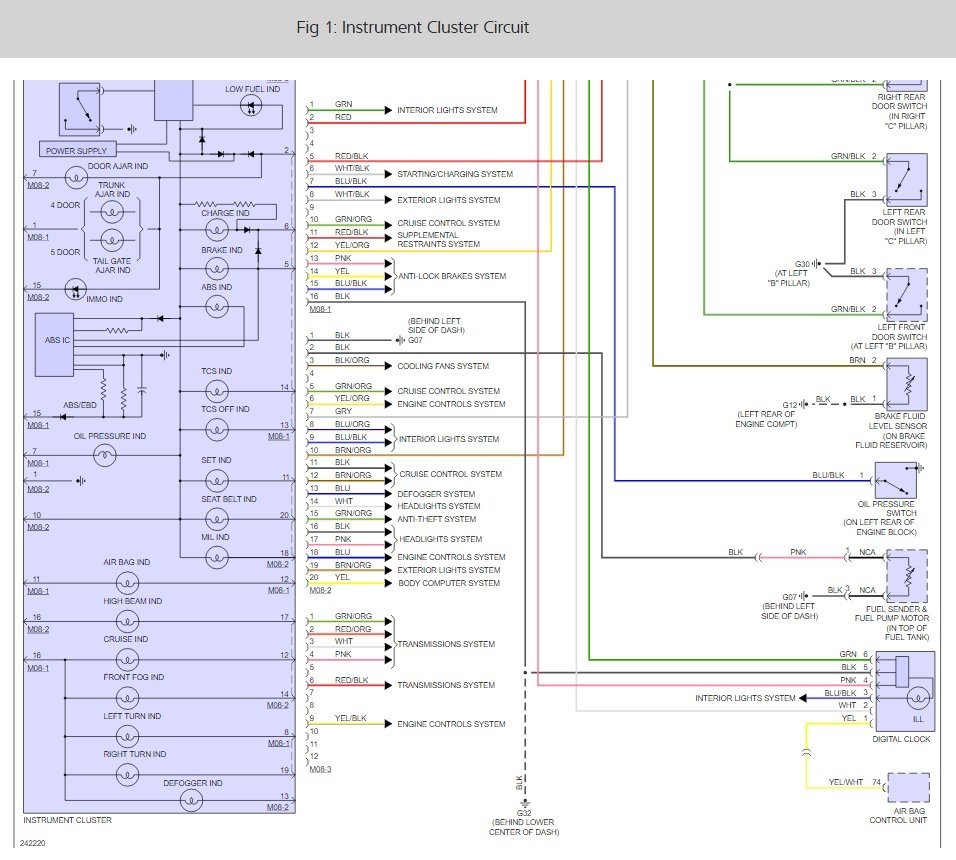This screenshot has height=860, width=956.
Task: Select the YEL/WHT 74 wire label
Action: point(854,782)
